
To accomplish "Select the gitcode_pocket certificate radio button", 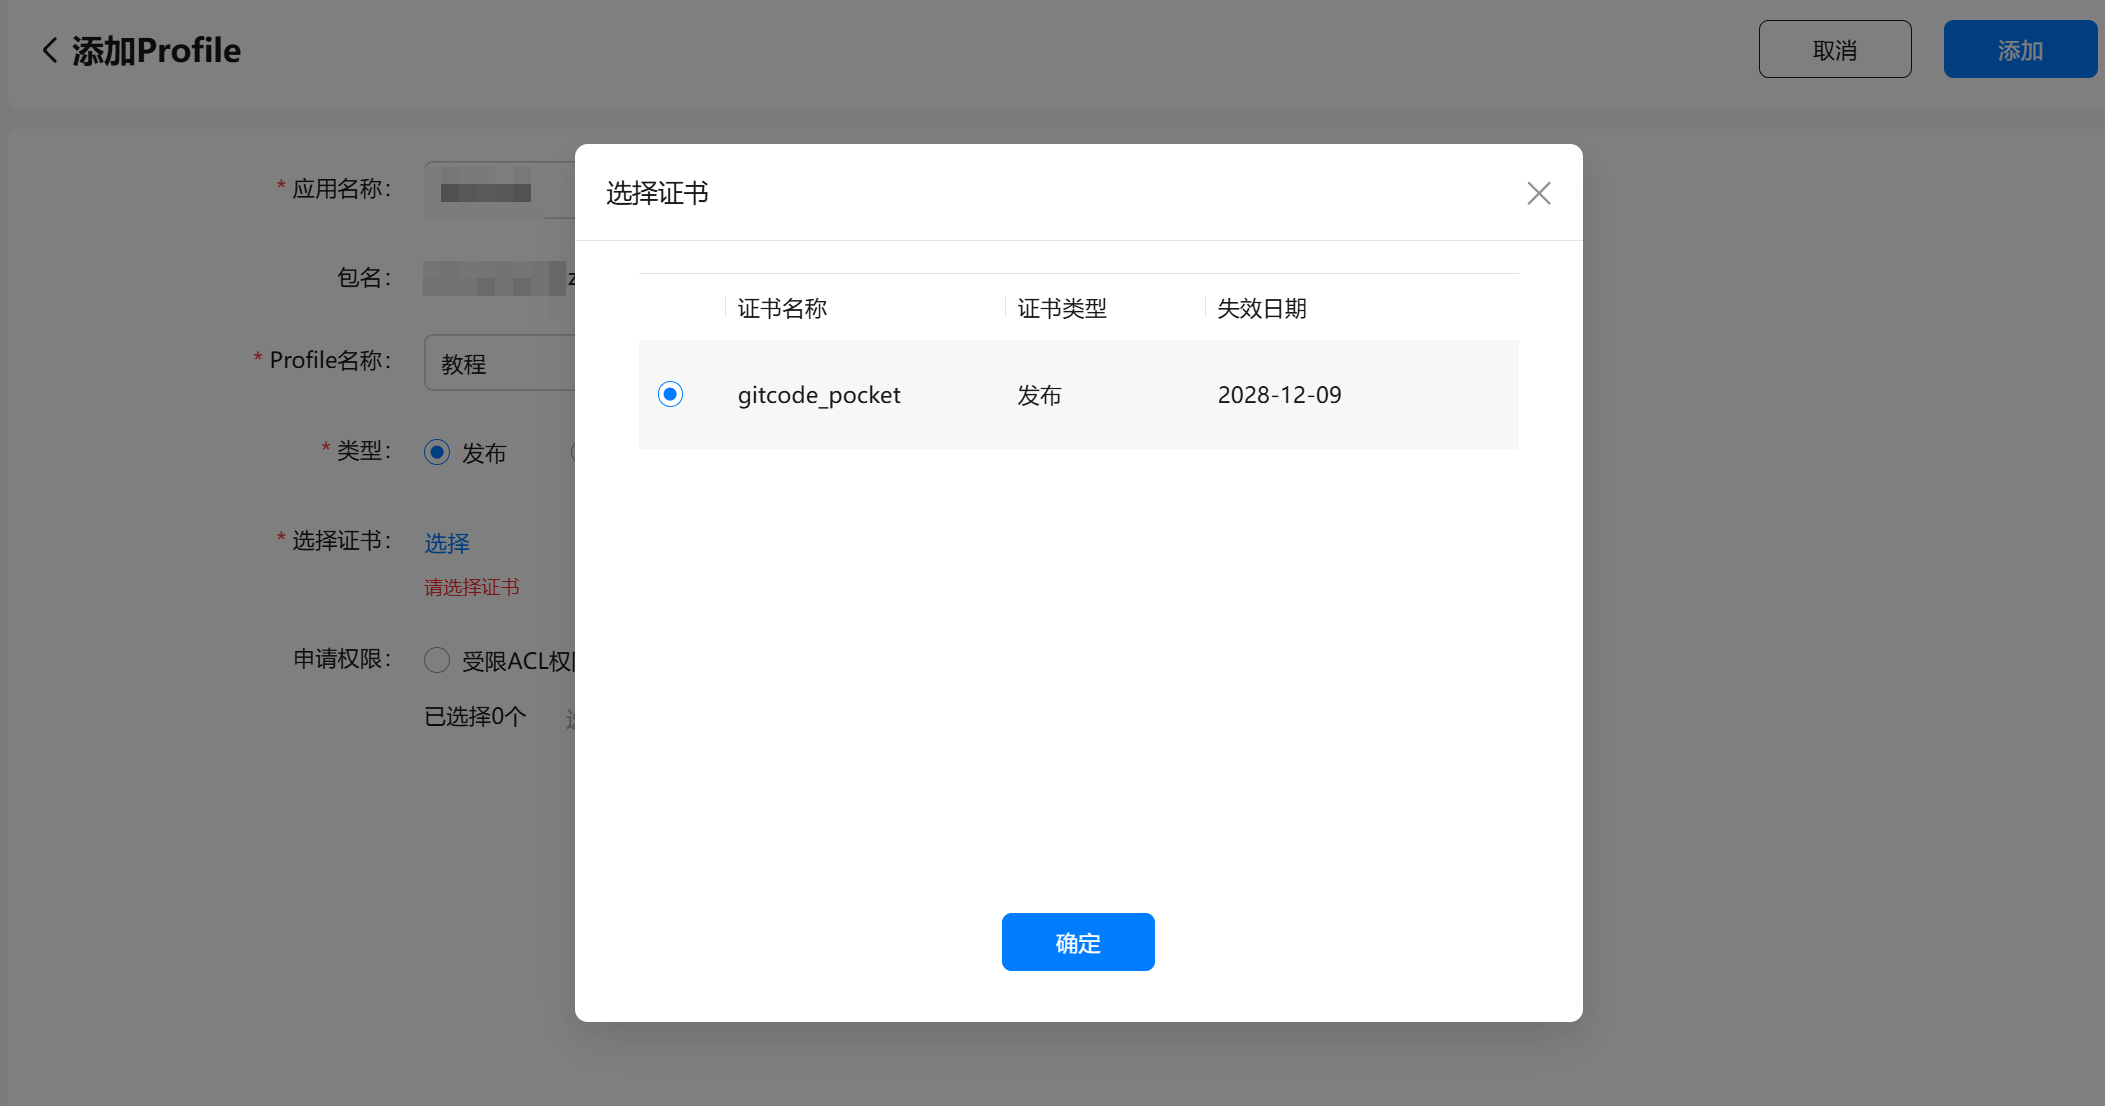I will coord(670,394).
